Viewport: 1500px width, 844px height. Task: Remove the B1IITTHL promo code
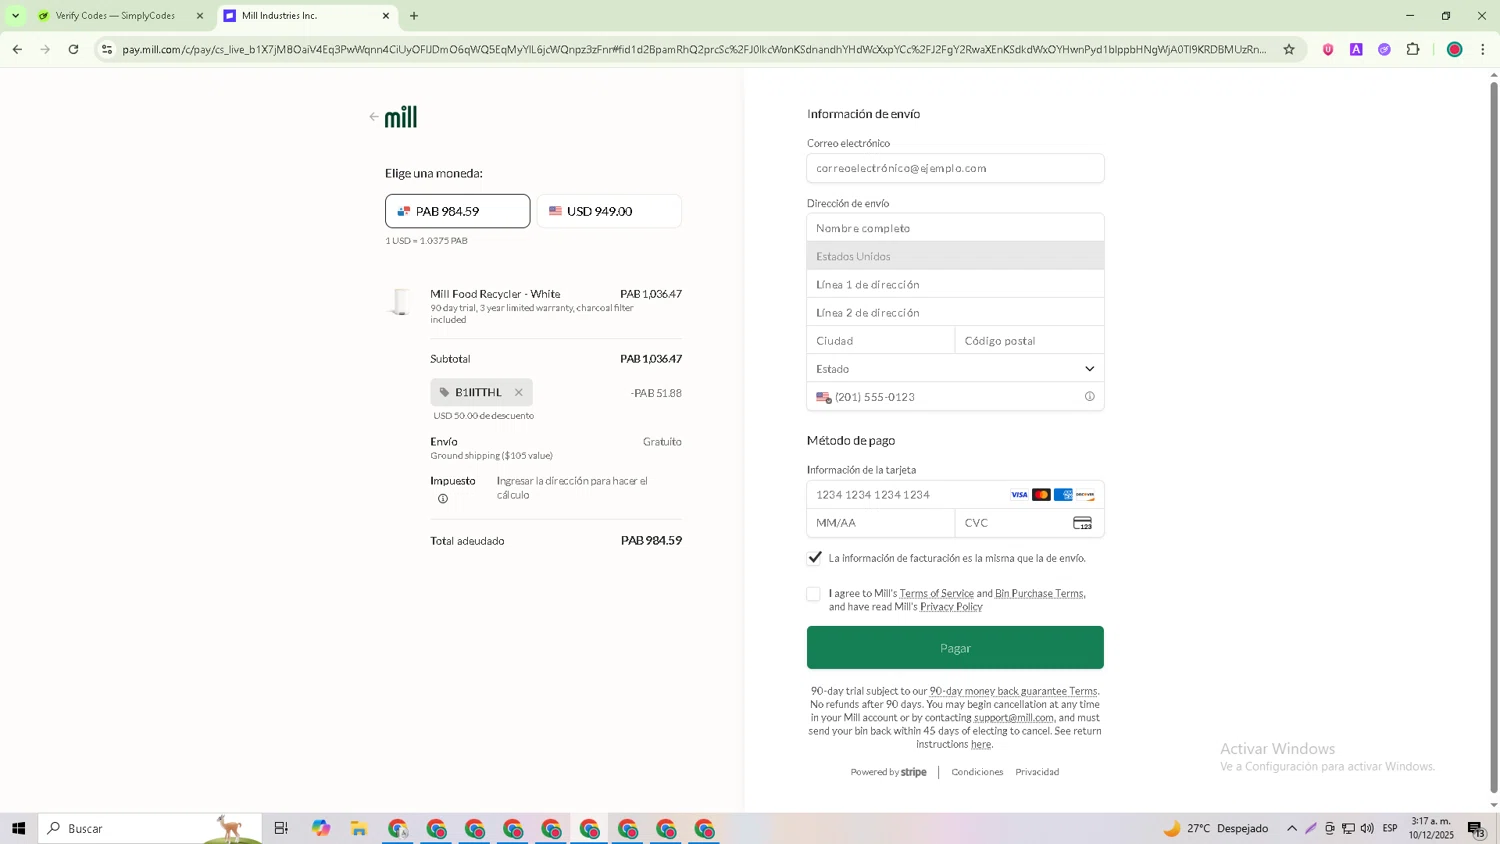[518, 393]
